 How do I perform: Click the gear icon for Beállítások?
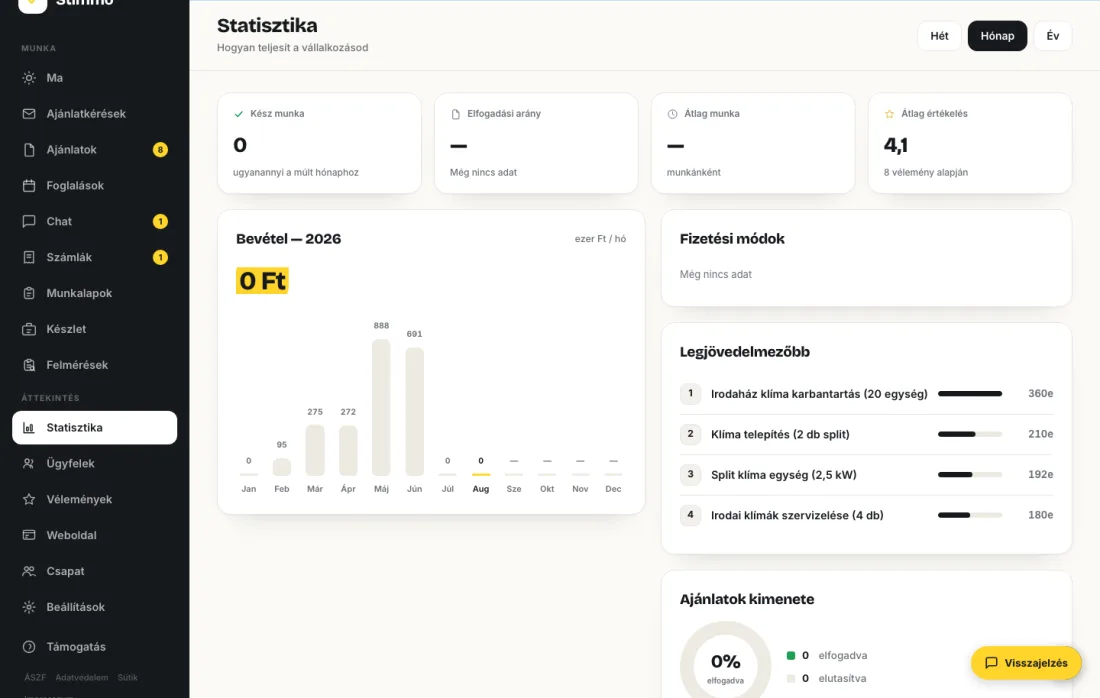pos(29,607)
